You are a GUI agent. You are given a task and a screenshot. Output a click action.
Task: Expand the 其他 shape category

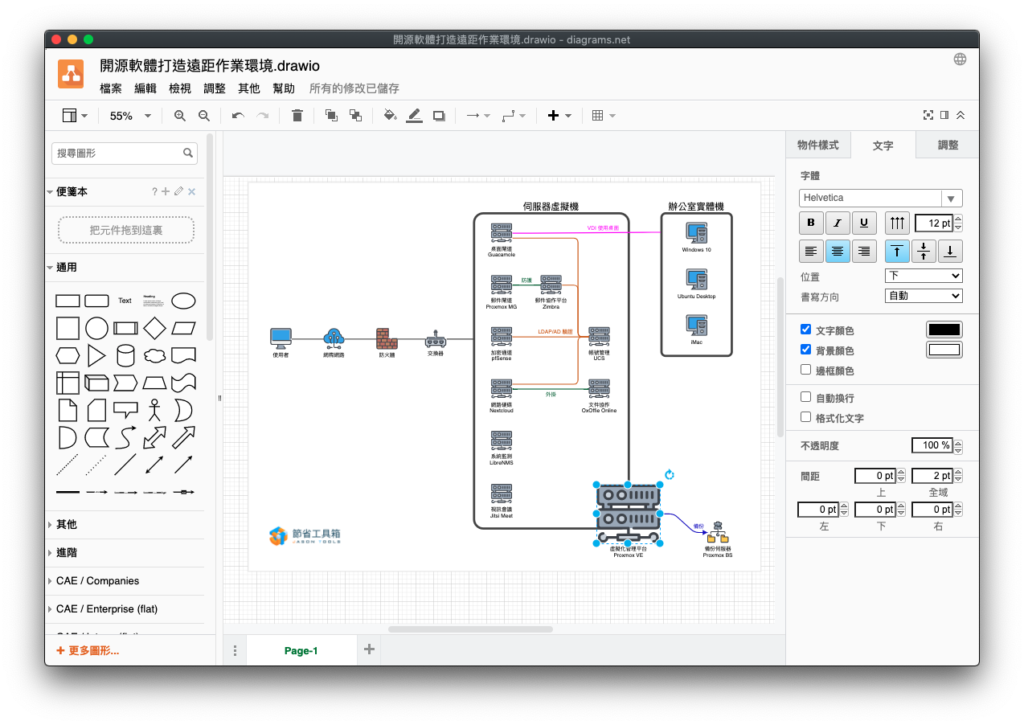tap(67, 524)
